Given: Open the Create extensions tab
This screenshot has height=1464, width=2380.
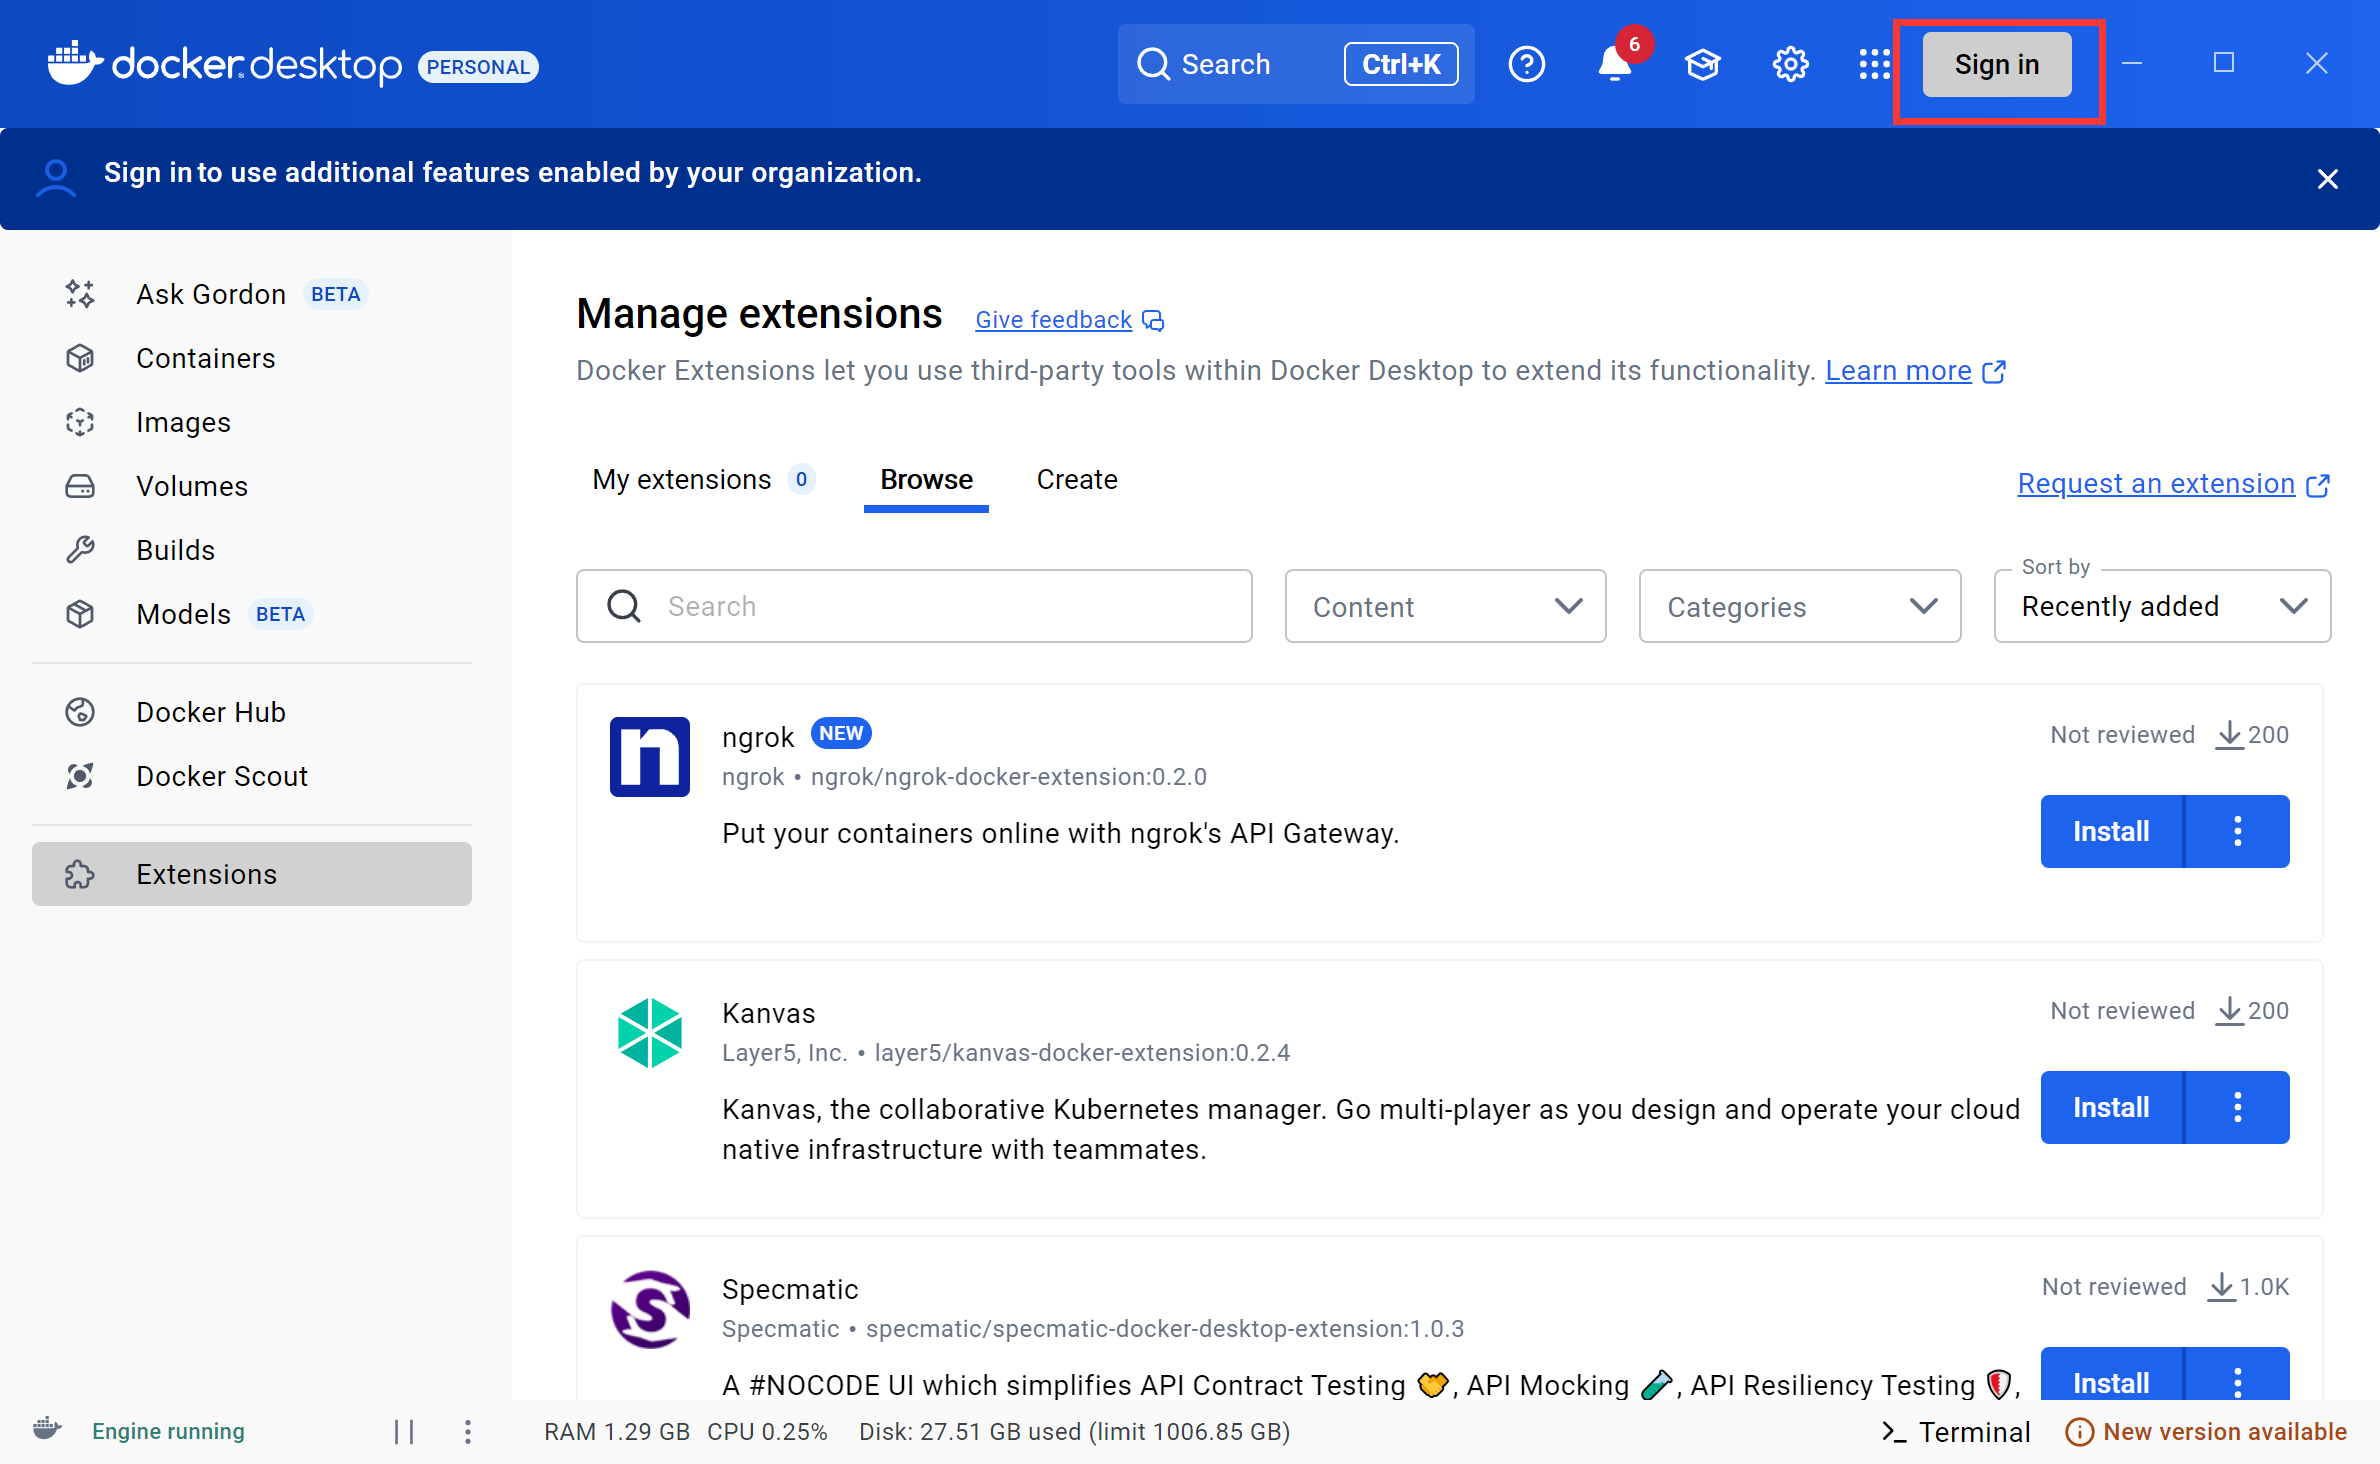Looking at the screenshot, I should click(1076, 479).
